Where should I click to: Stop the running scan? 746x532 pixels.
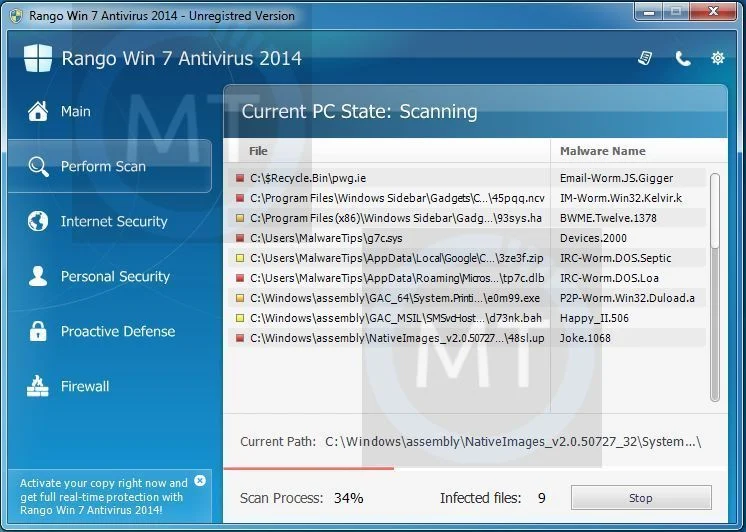[641, 498]
